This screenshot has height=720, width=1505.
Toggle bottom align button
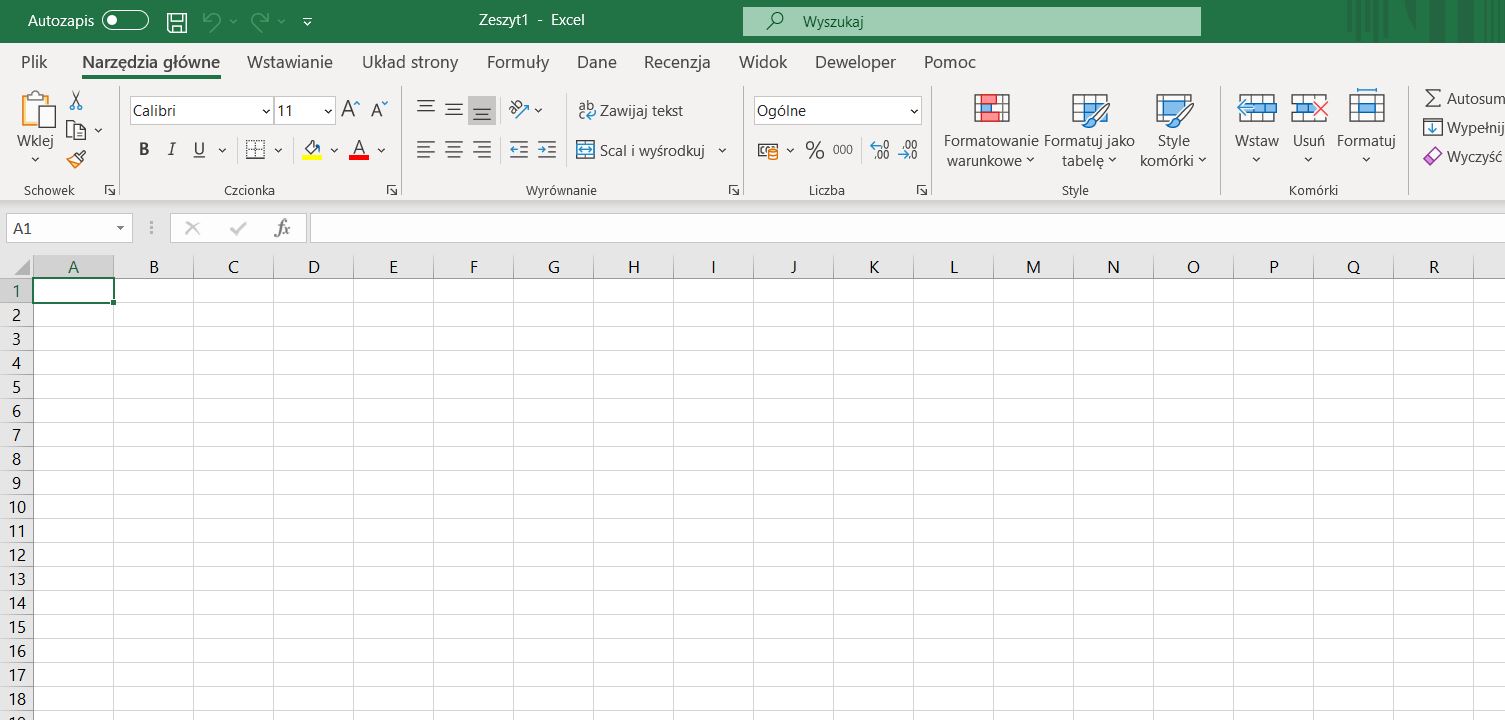(482, 109)
